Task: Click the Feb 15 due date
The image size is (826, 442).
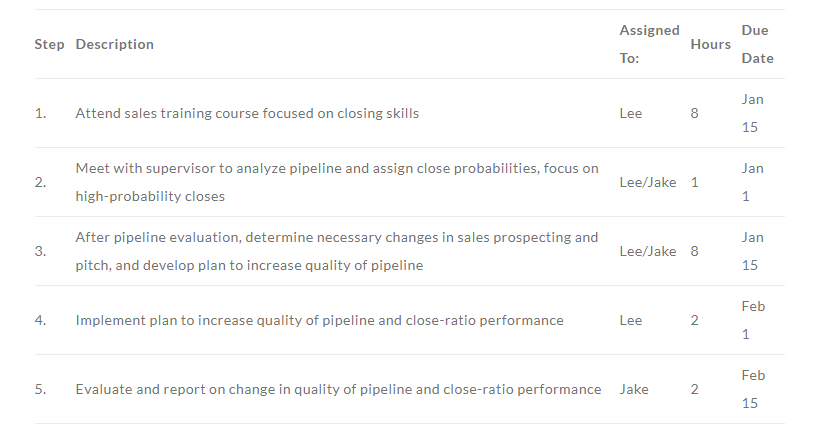Action: (753, 389)
